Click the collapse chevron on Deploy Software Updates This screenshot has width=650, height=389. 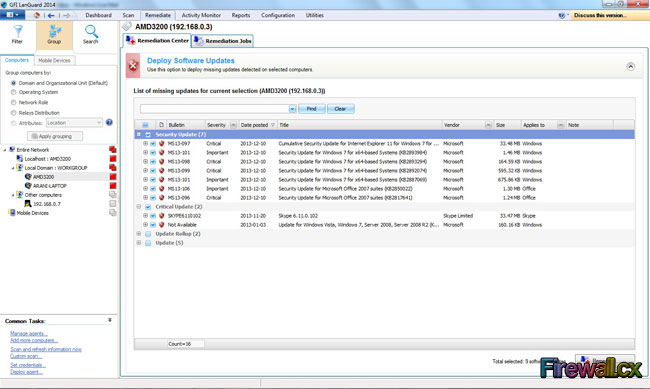630,66
